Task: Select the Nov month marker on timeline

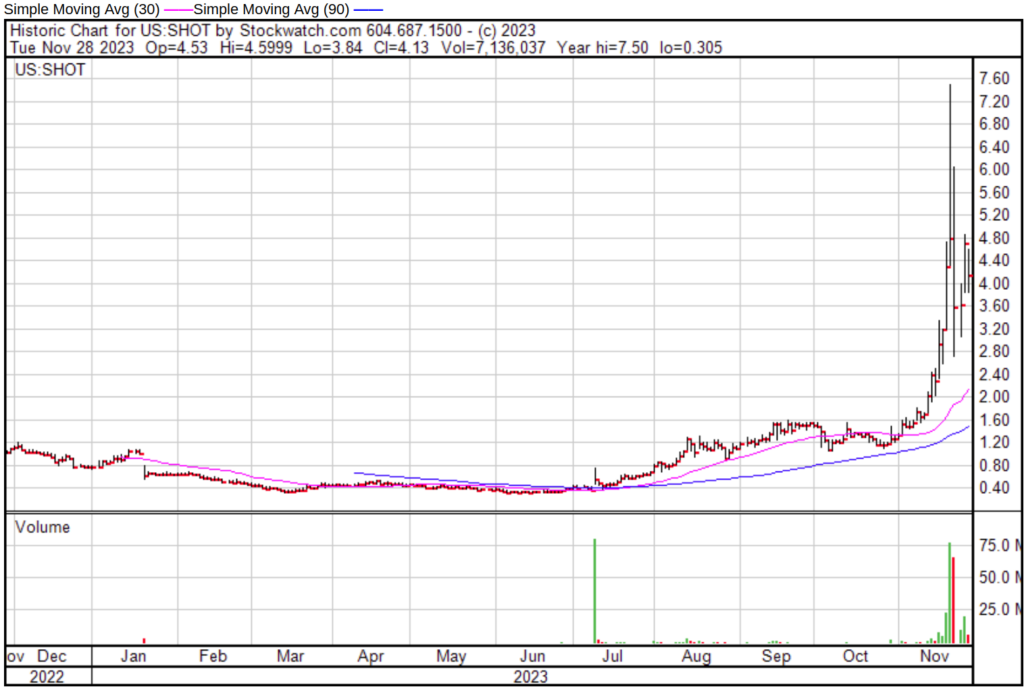Action: tap(935, 657)
